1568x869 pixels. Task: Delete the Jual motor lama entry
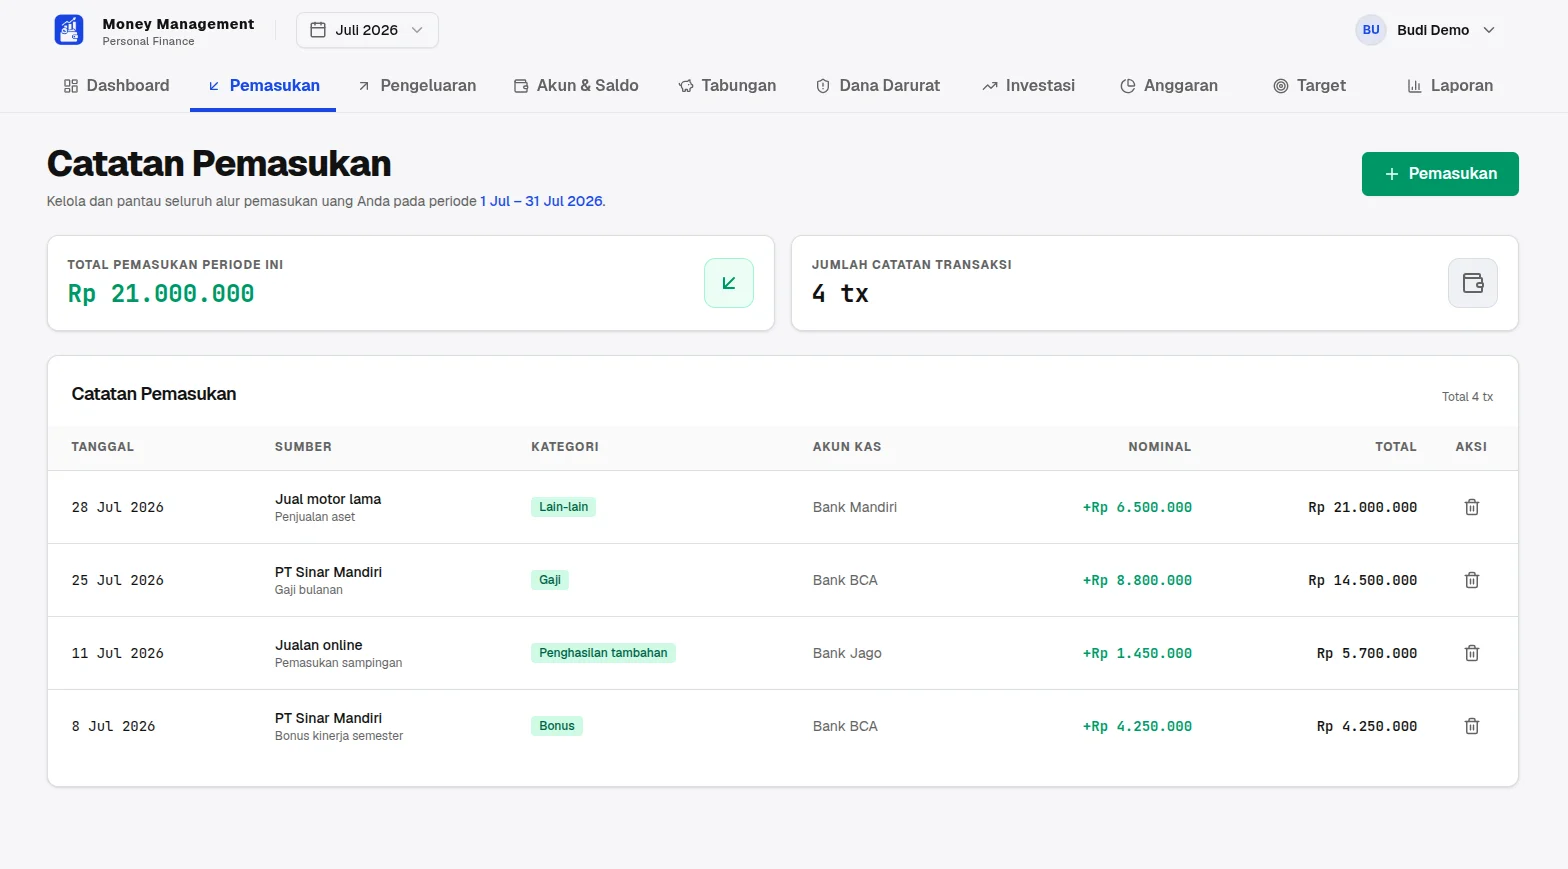[1472, 507]
